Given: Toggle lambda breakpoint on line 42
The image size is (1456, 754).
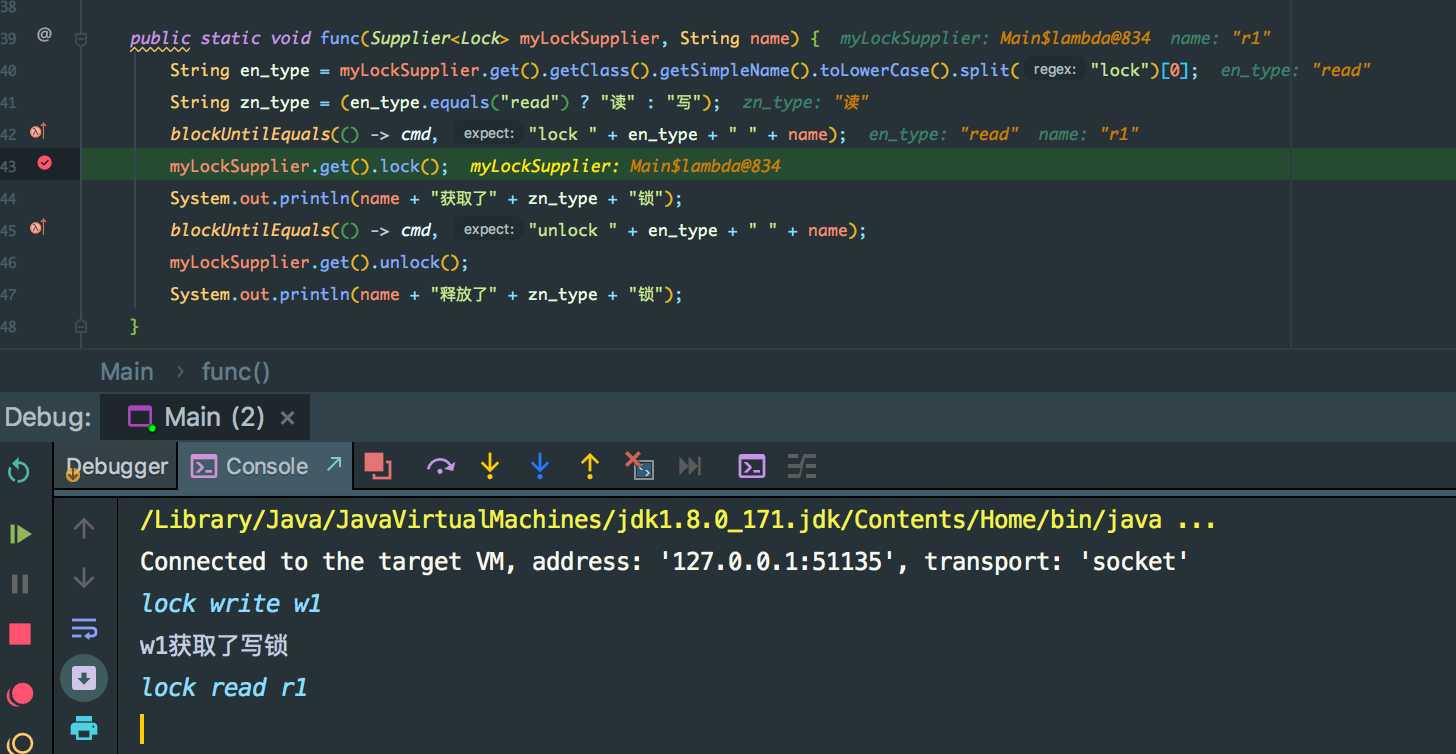Looking at the screenshot, I should [x=39, y=132].
